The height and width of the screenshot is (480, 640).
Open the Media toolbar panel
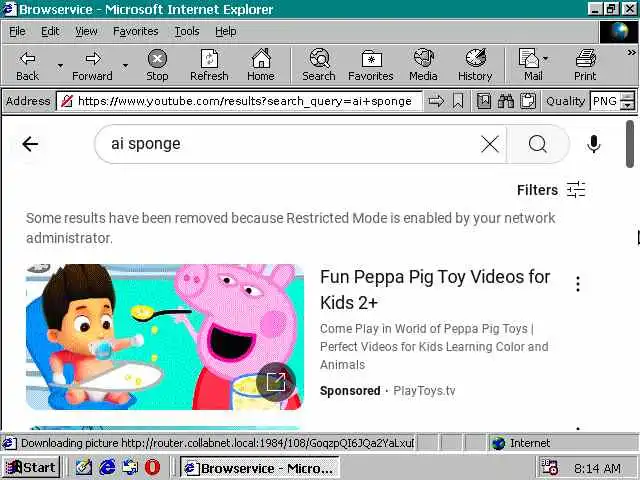pos(423,65)
